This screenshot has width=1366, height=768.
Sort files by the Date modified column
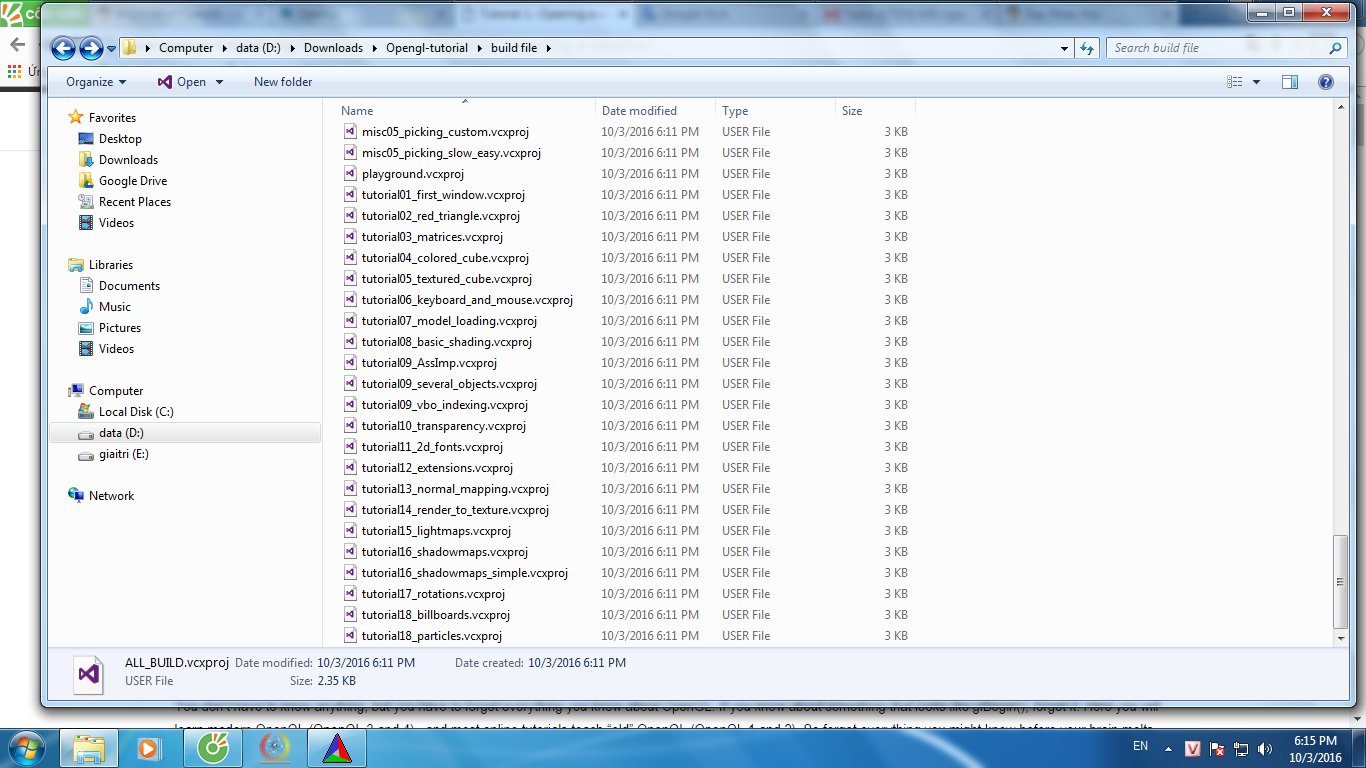(x=640, y=111)
